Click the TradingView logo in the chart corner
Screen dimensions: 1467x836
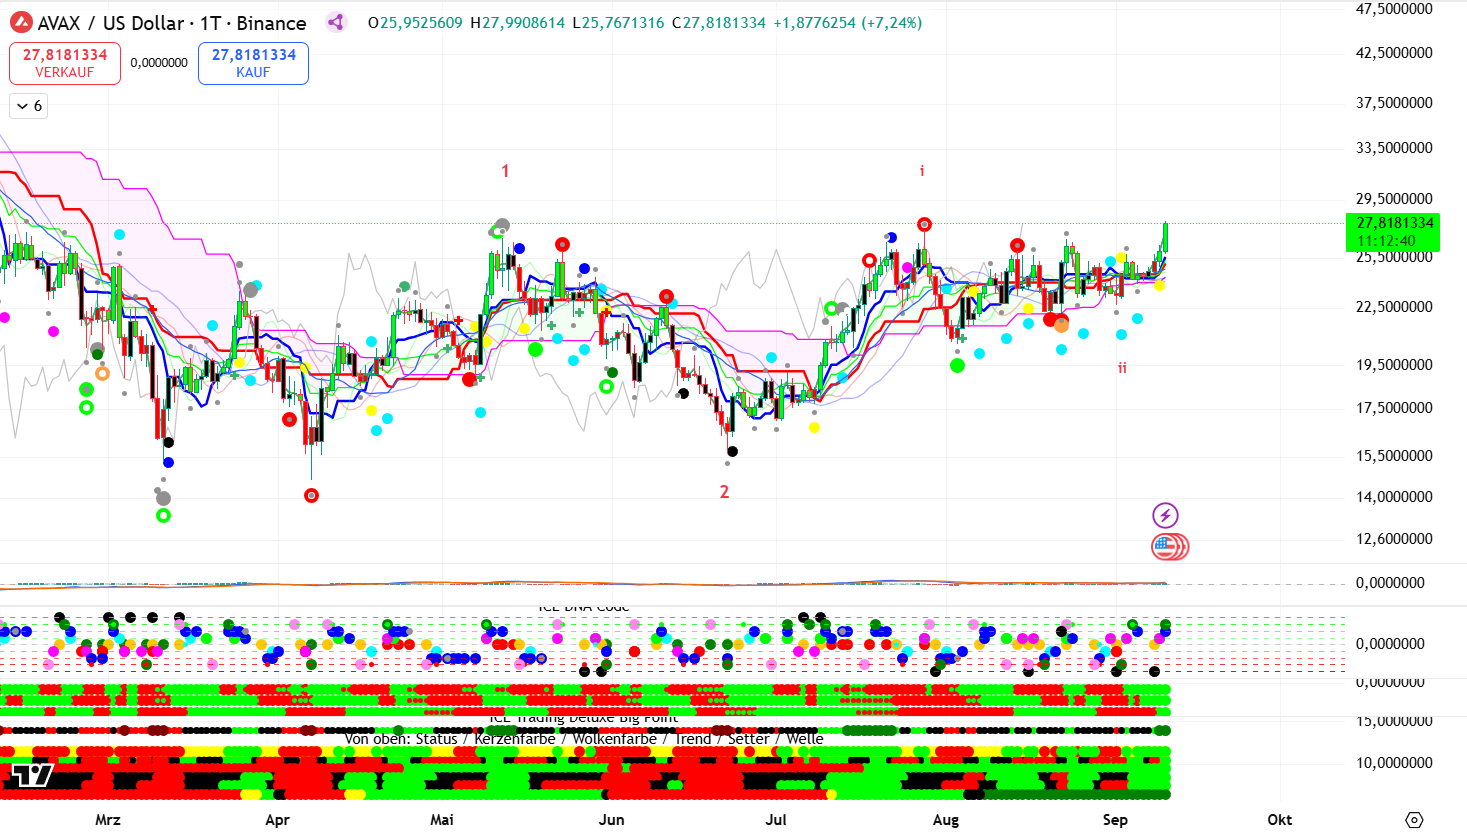click(x=32, y=775)
